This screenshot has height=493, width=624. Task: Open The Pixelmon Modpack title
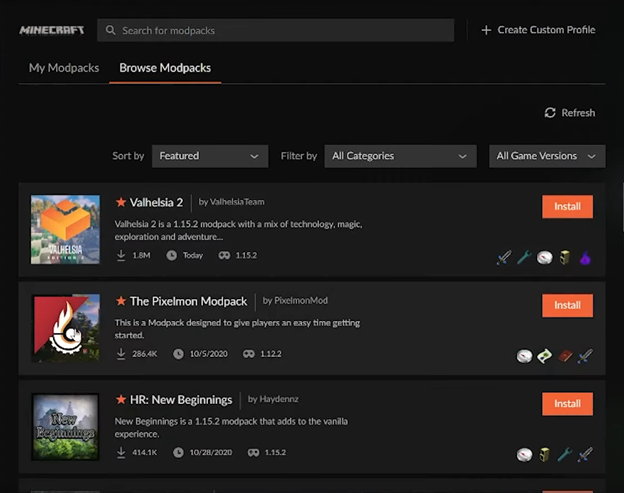click(x=188, y=301)
